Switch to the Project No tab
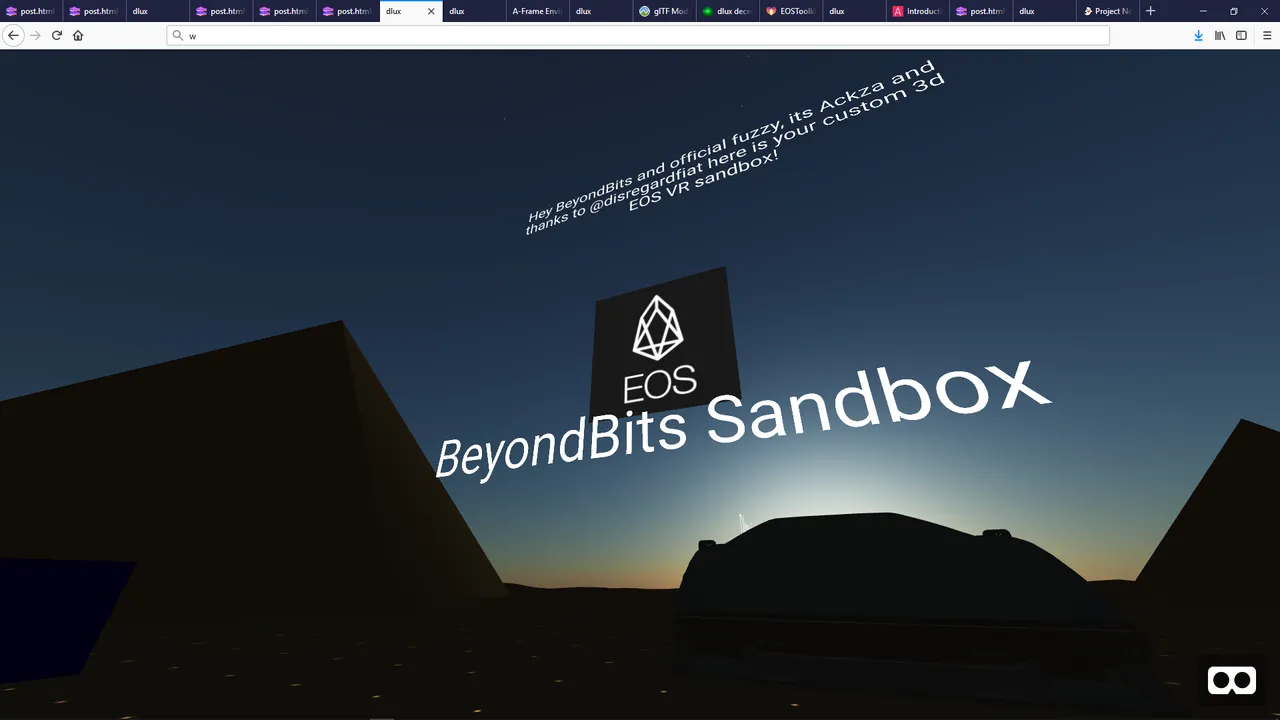Viewport: 1280px width, 720px height. tap(1108, 11)
